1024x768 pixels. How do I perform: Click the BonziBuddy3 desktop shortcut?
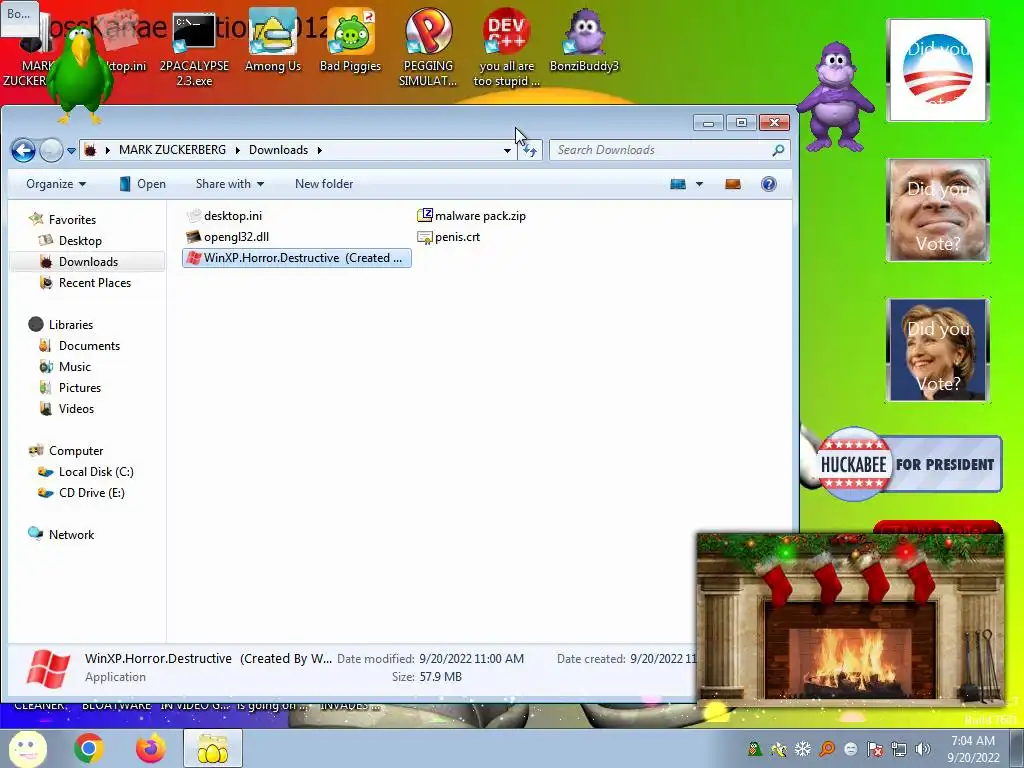pyautogui.click(x=584, y=42)
